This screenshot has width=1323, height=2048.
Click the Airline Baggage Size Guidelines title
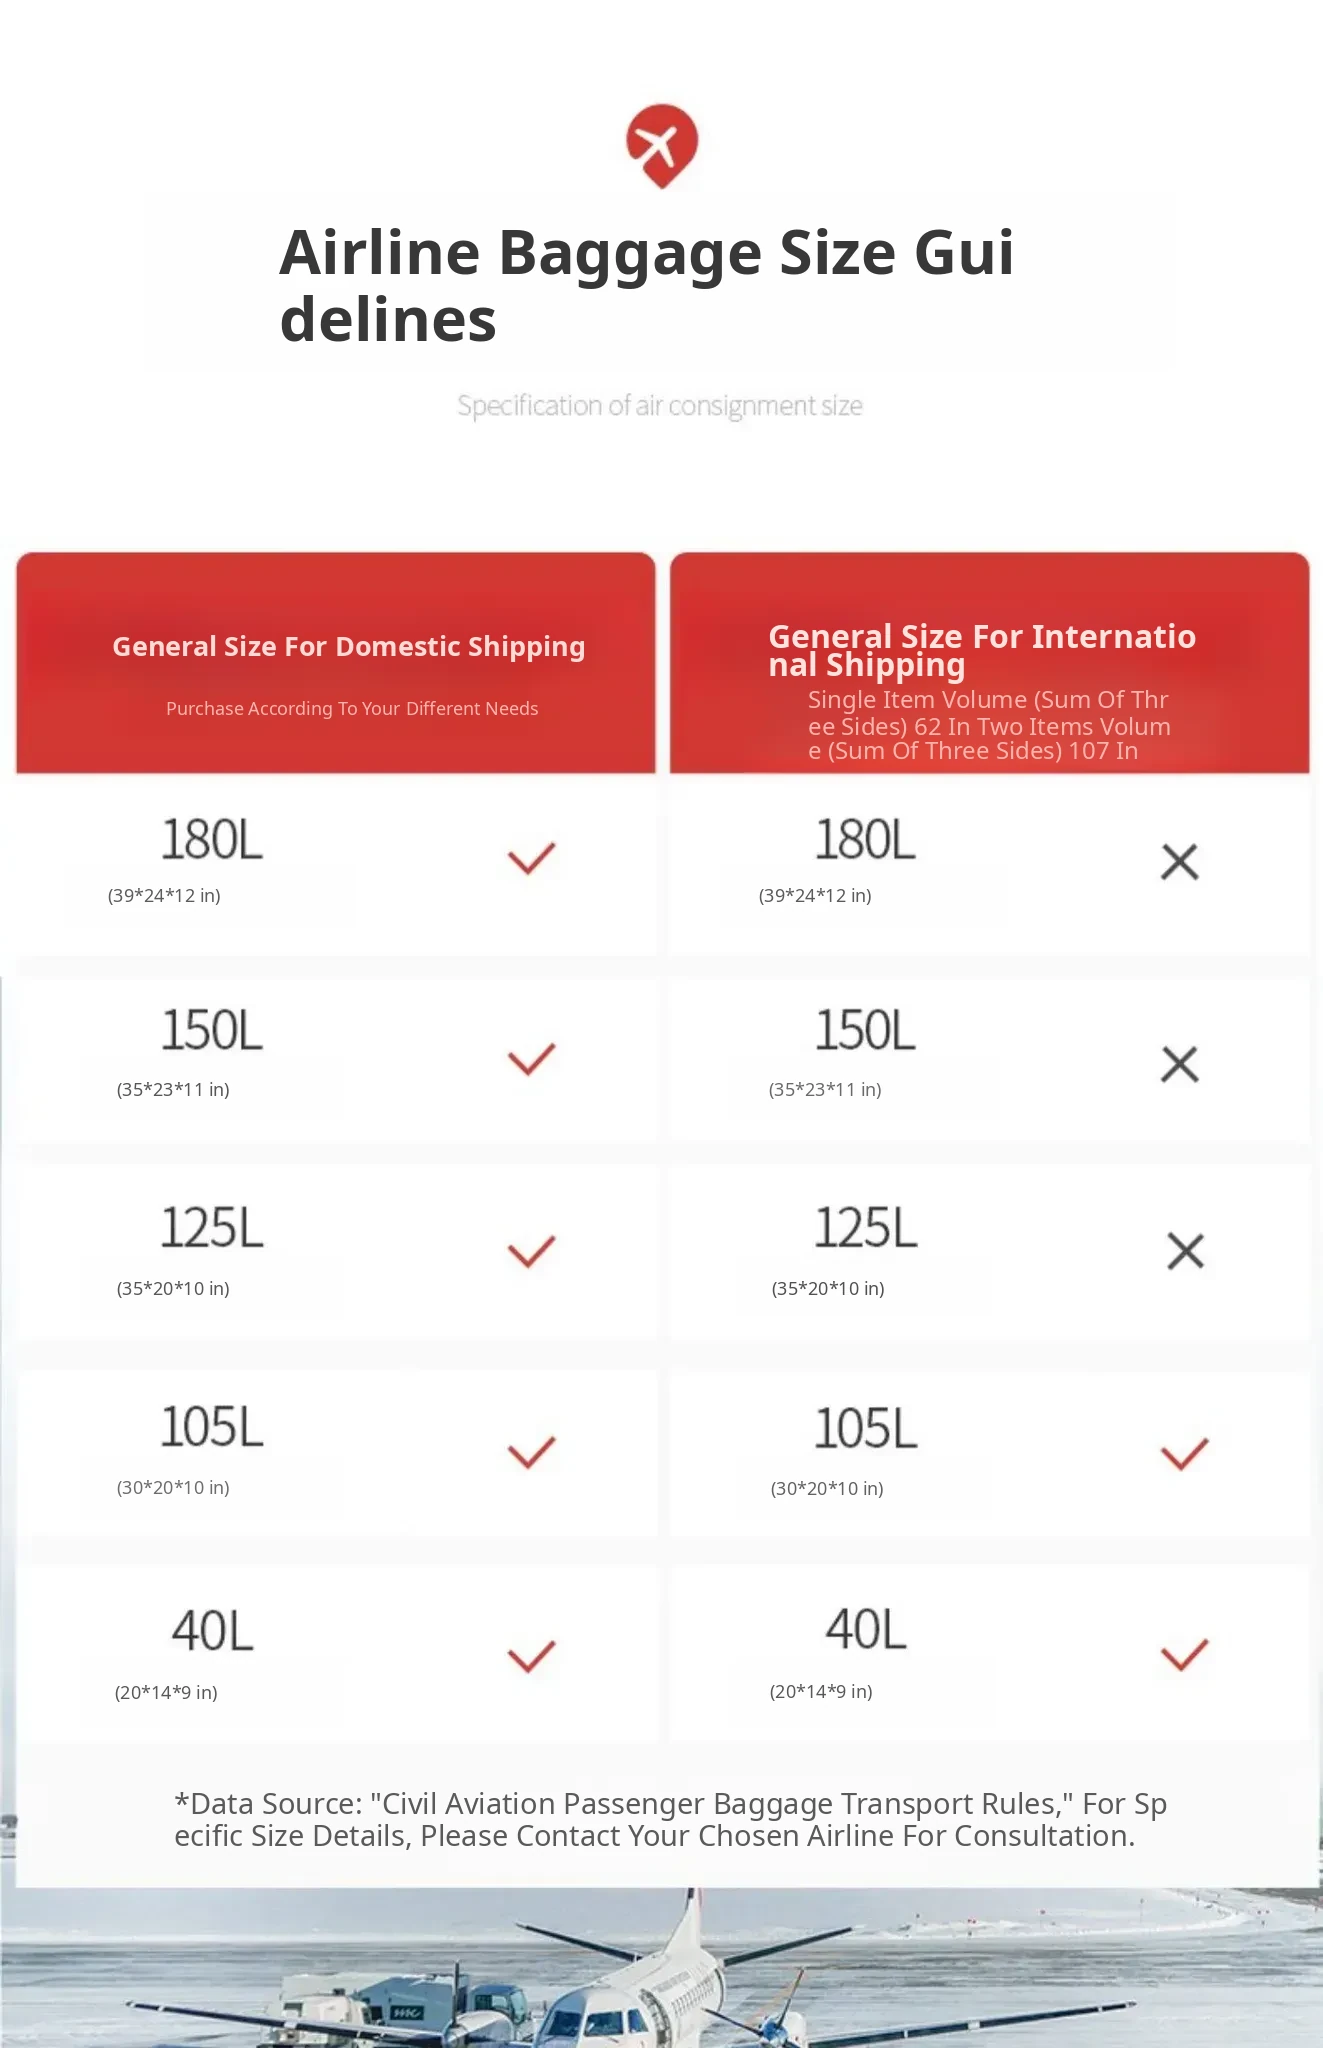[x=647, y=285]
